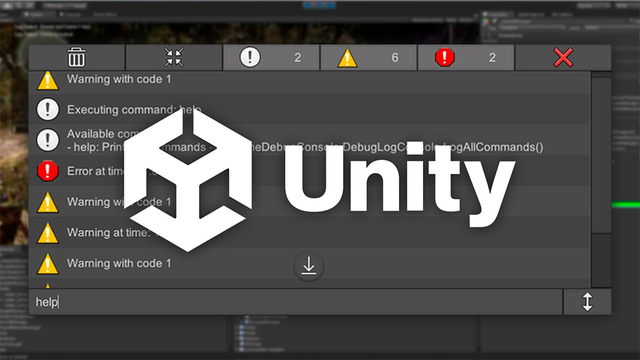Toggle warning log filter showing 6

tap(369, 57)
